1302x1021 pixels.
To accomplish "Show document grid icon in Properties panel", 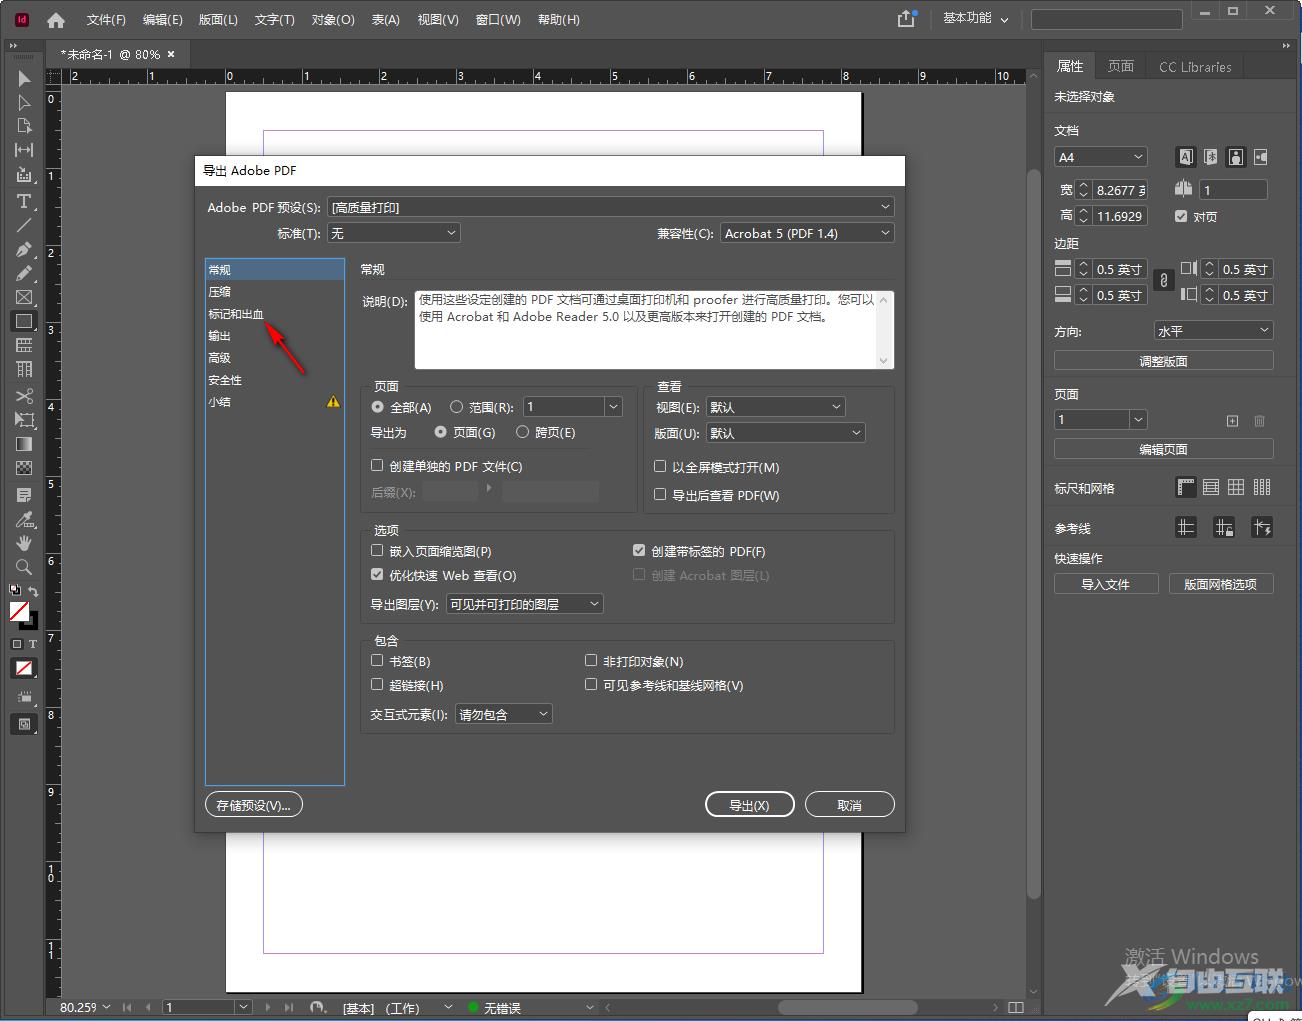I will [1237, 488].
